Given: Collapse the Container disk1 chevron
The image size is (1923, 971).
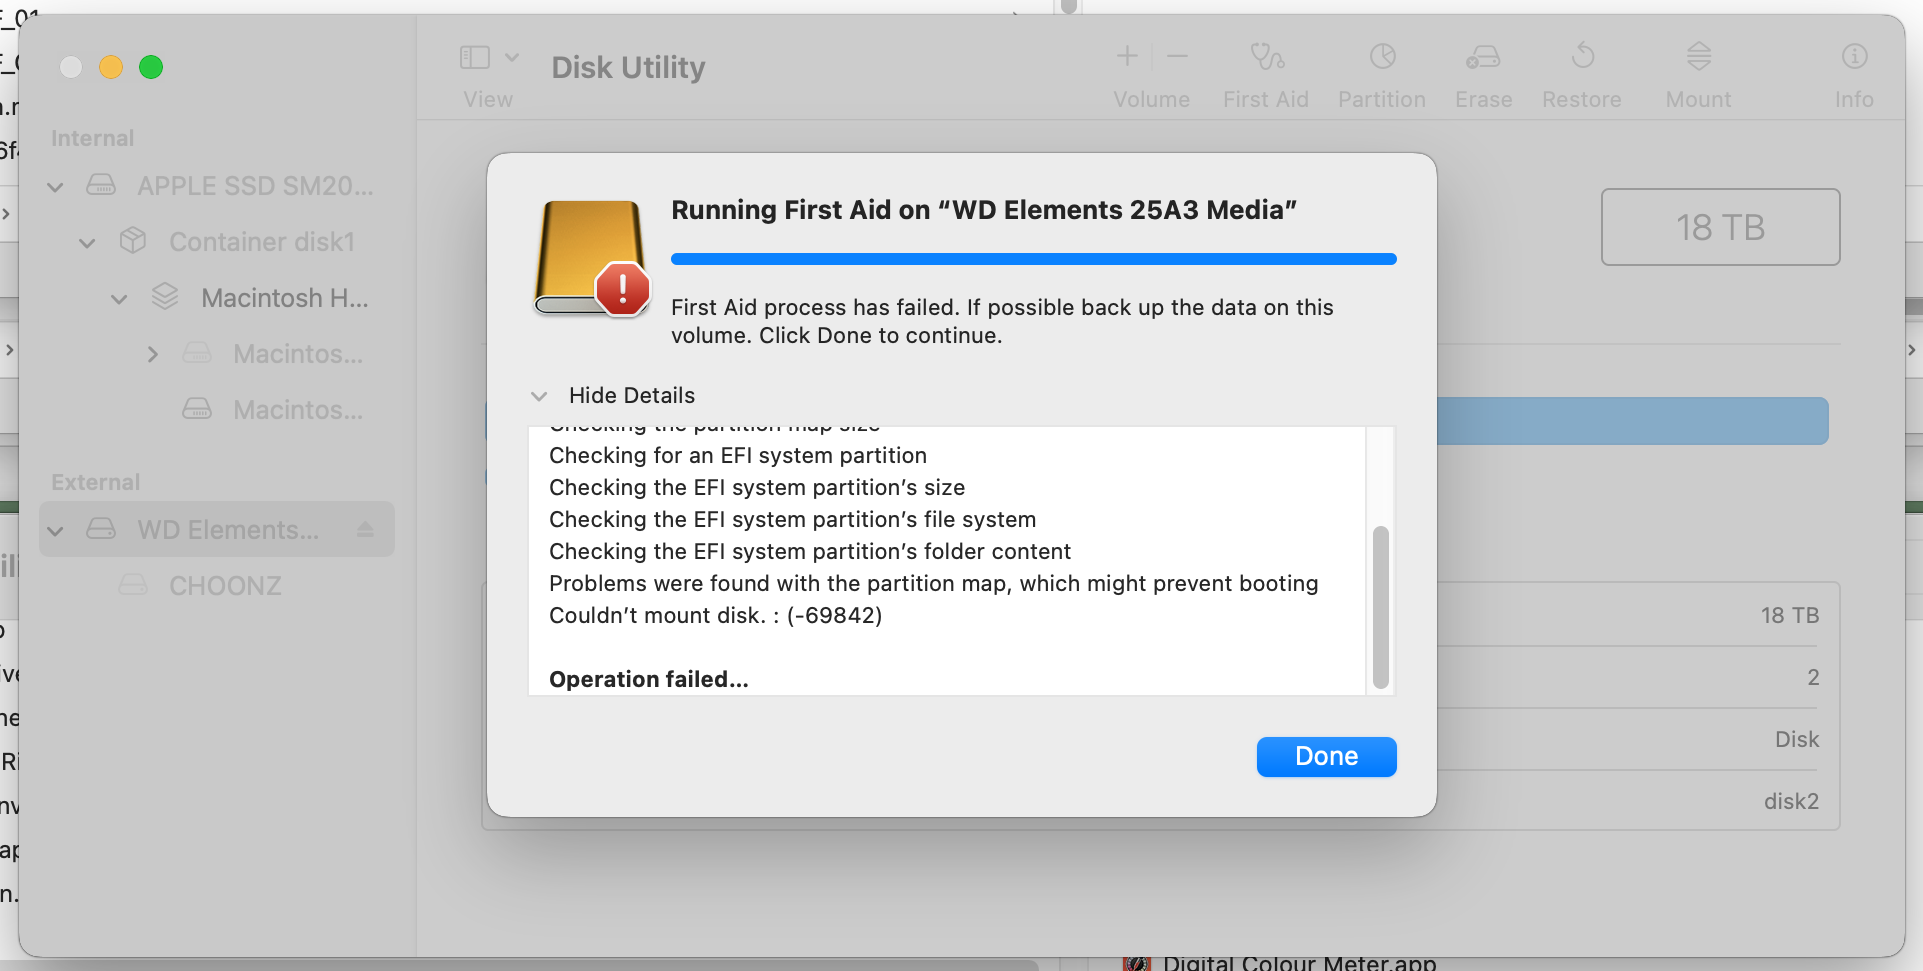Looking at the screenshot, I should (88, 242).
